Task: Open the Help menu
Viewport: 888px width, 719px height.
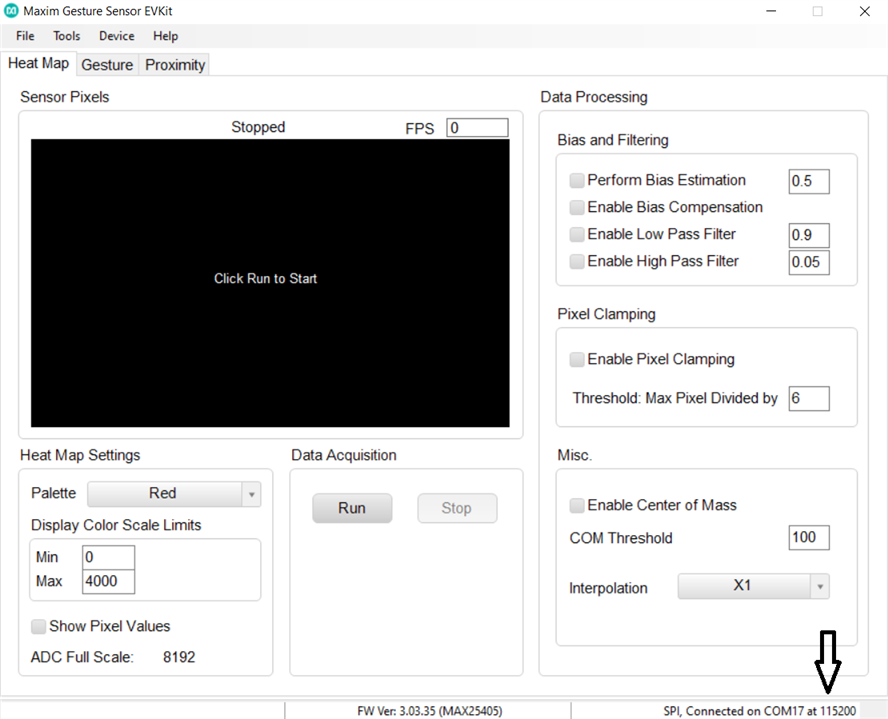Action: coord(165,36)
